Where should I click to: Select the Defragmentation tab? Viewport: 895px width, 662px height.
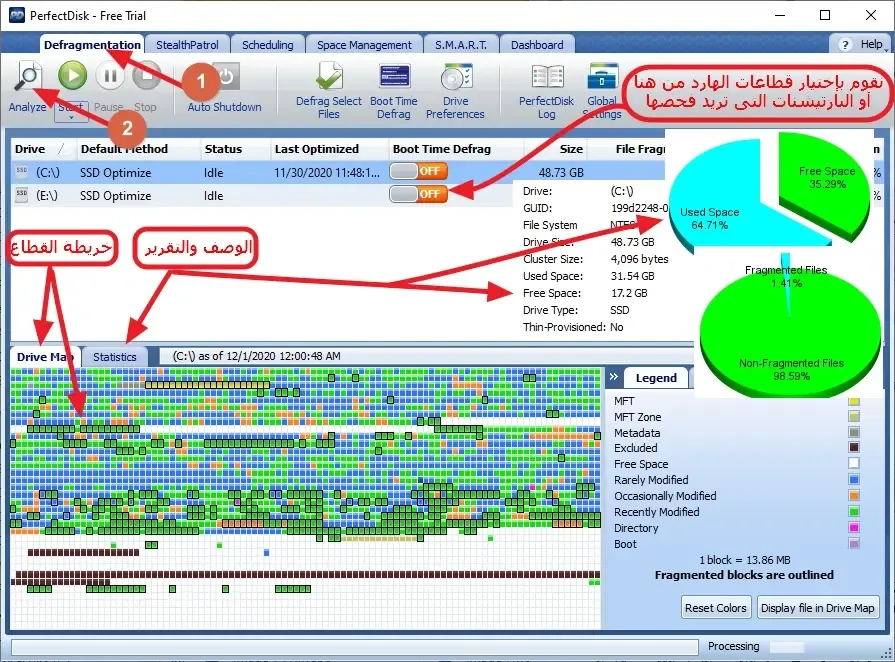(92, 45)
